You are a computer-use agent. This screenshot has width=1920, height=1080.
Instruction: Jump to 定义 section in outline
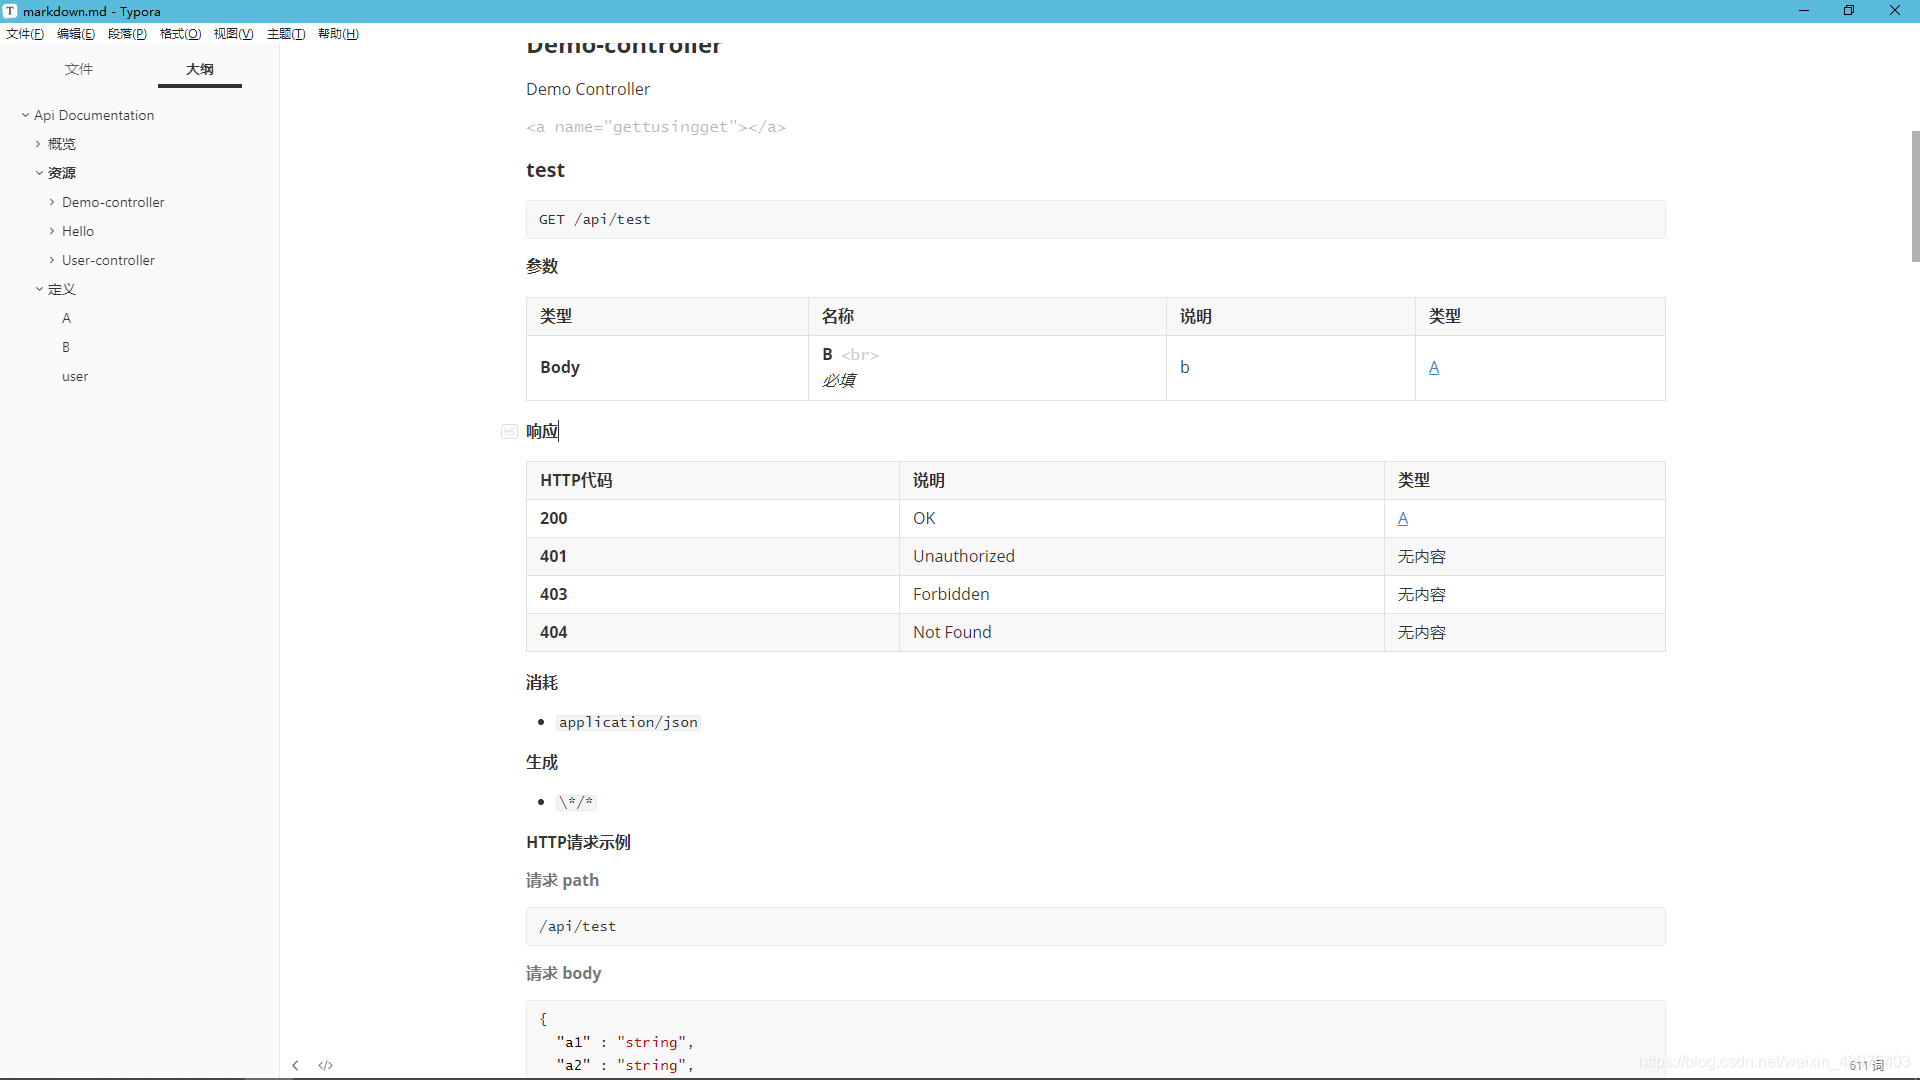pyautogui.click(x=62, y=289)
